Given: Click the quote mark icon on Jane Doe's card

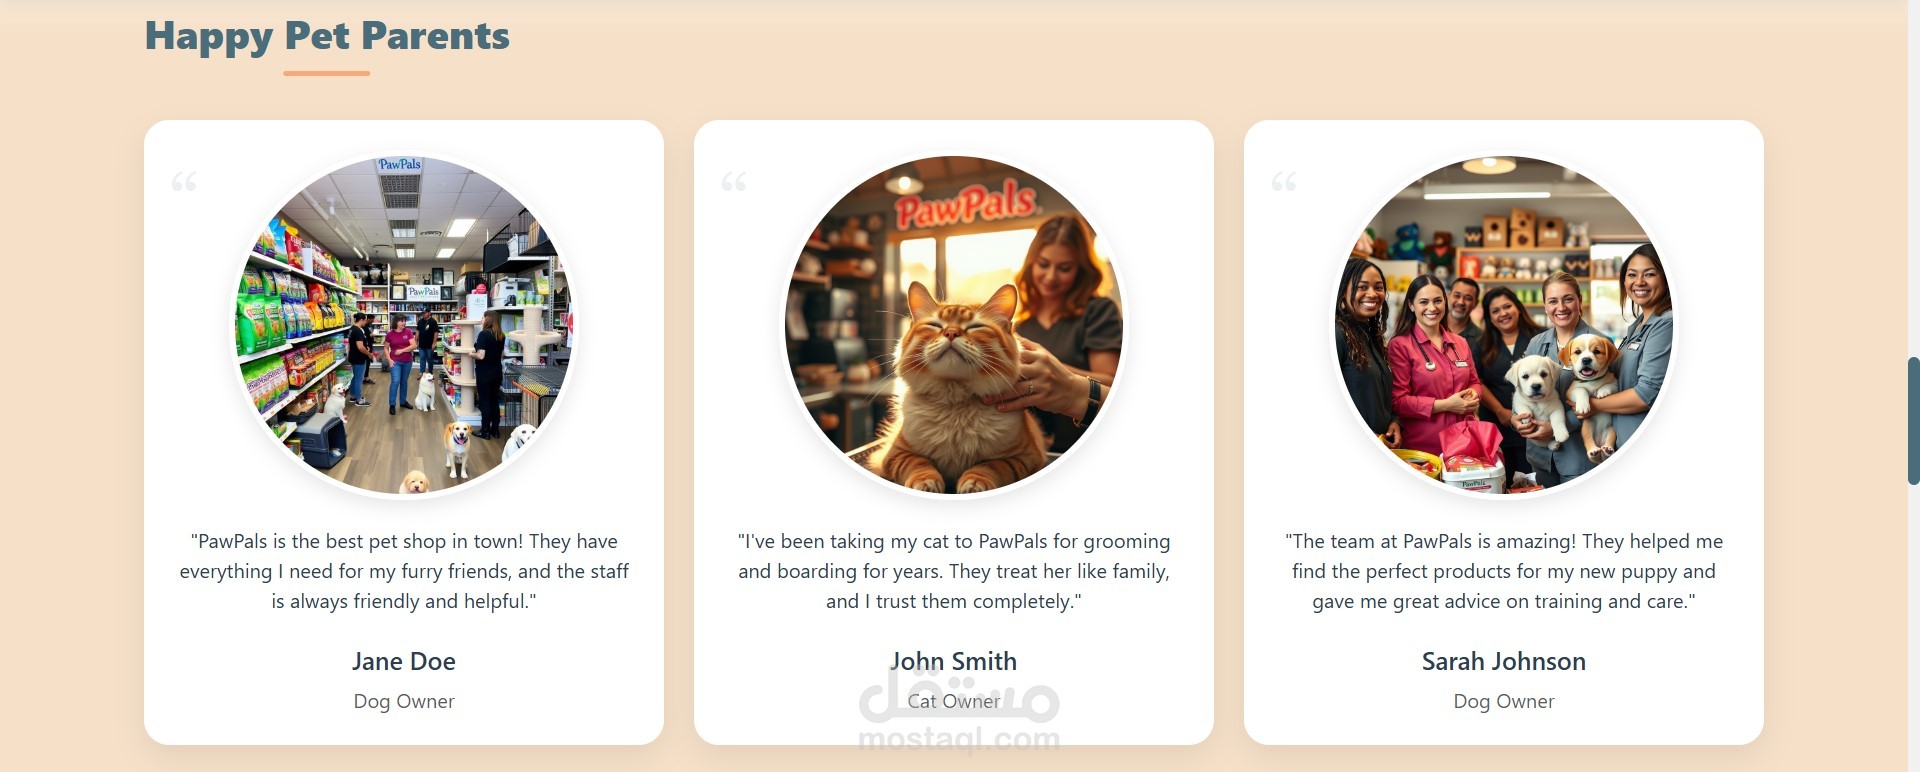Looking at the screenshot, I should pos(184,182).
